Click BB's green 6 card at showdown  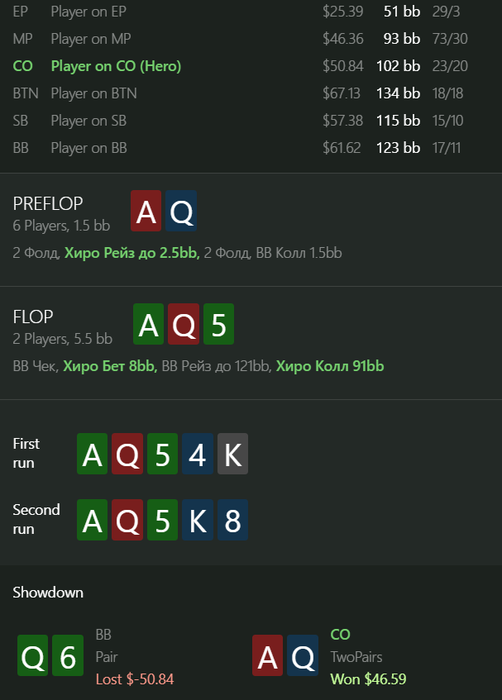click(x=68, y=655)
